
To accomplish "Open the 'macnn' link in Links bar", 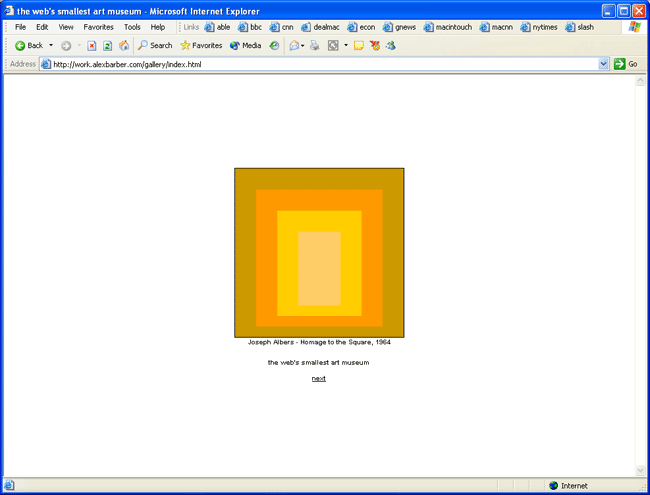I will 496,27.
